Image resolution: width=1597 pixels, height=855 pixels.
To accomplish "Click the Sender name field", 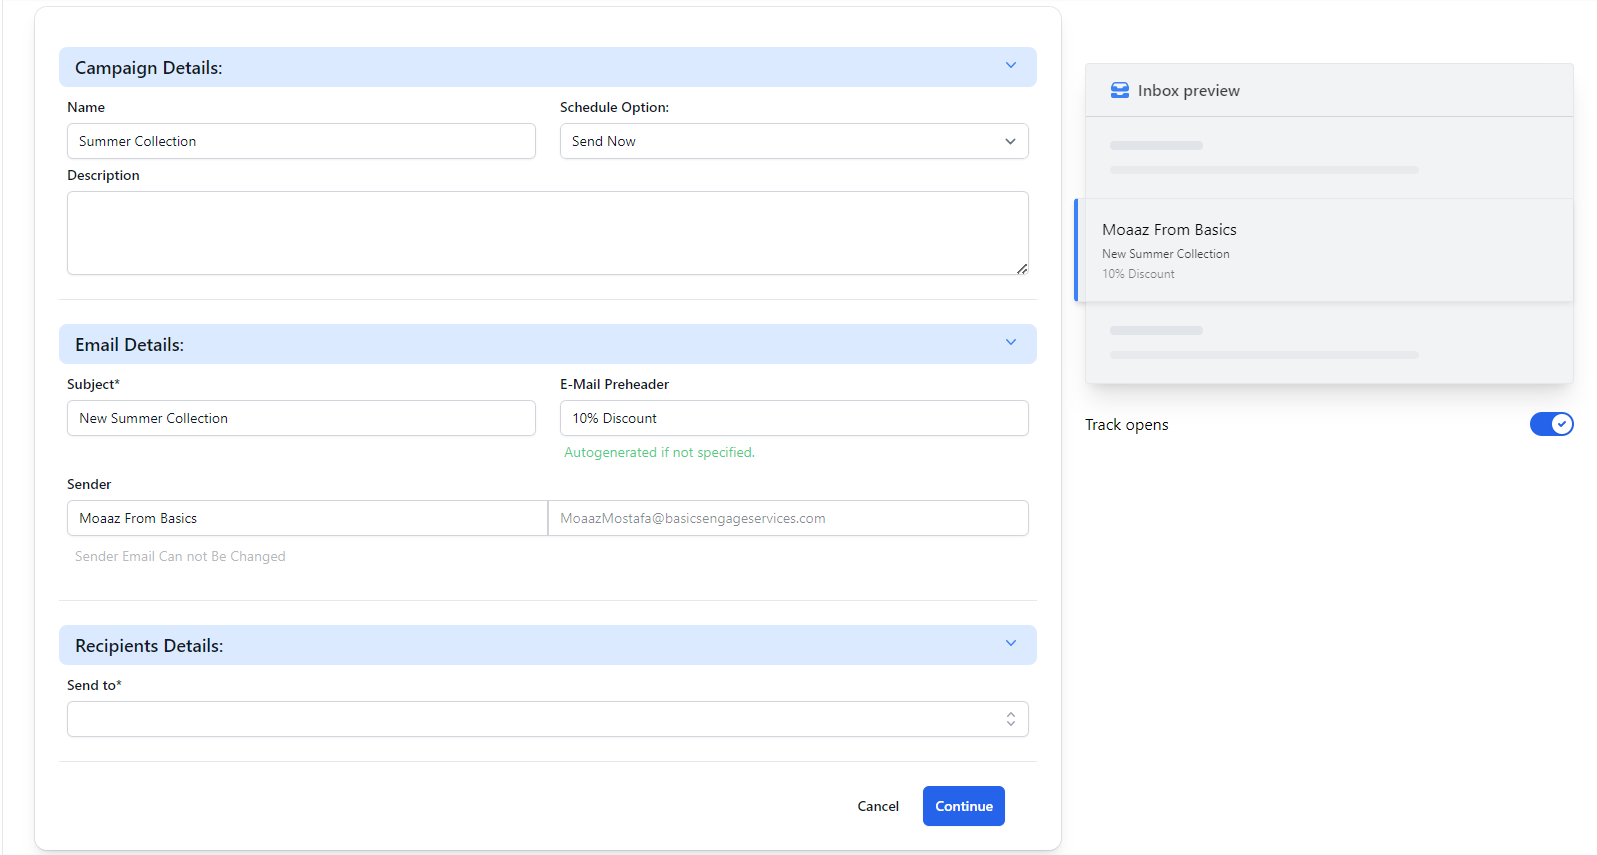I will coord(307,518).
